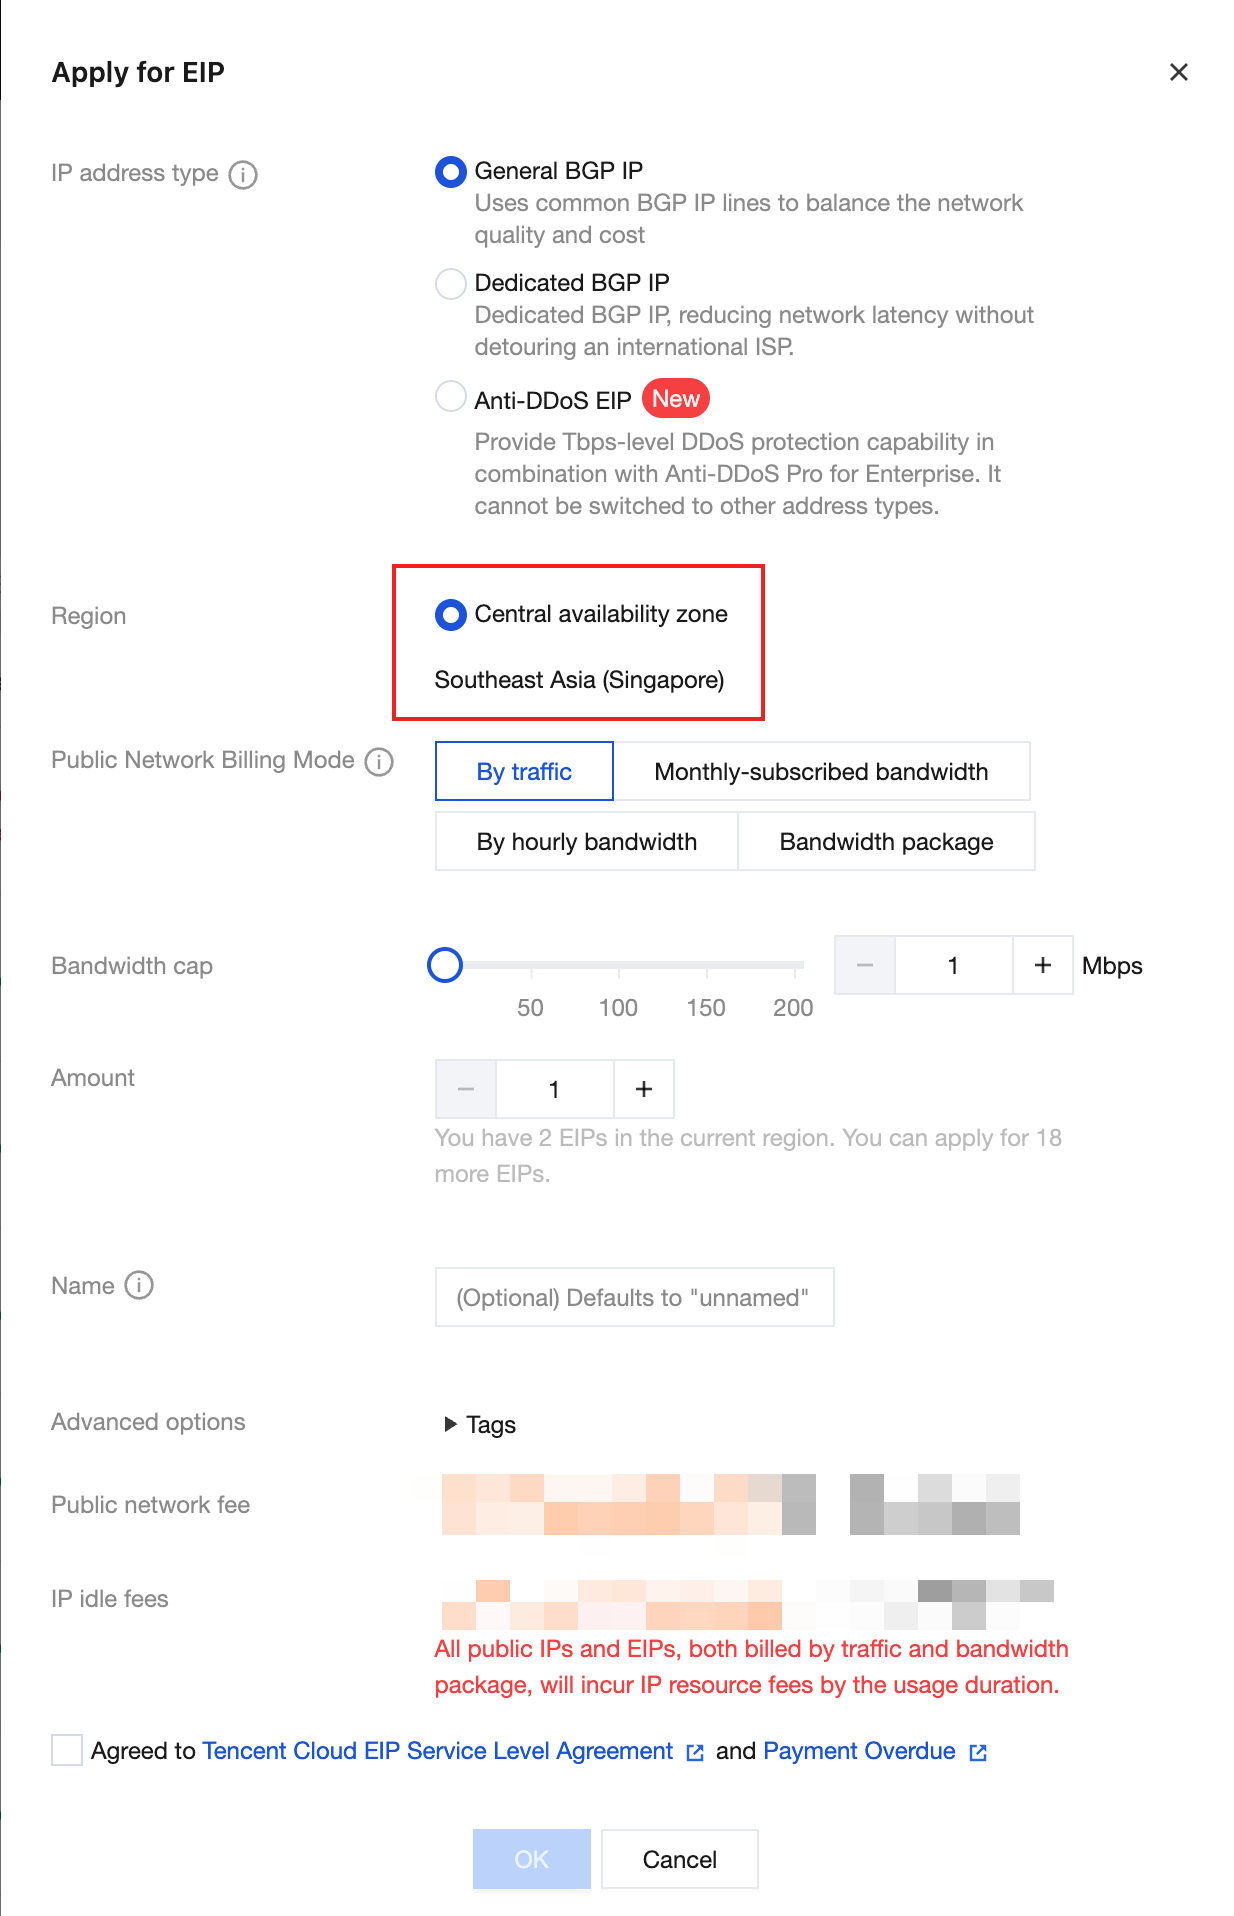Open the external link icon beside Payment Overdue
Viewport: 1234px width, 1916px height.
click(x=978, y=1752)
